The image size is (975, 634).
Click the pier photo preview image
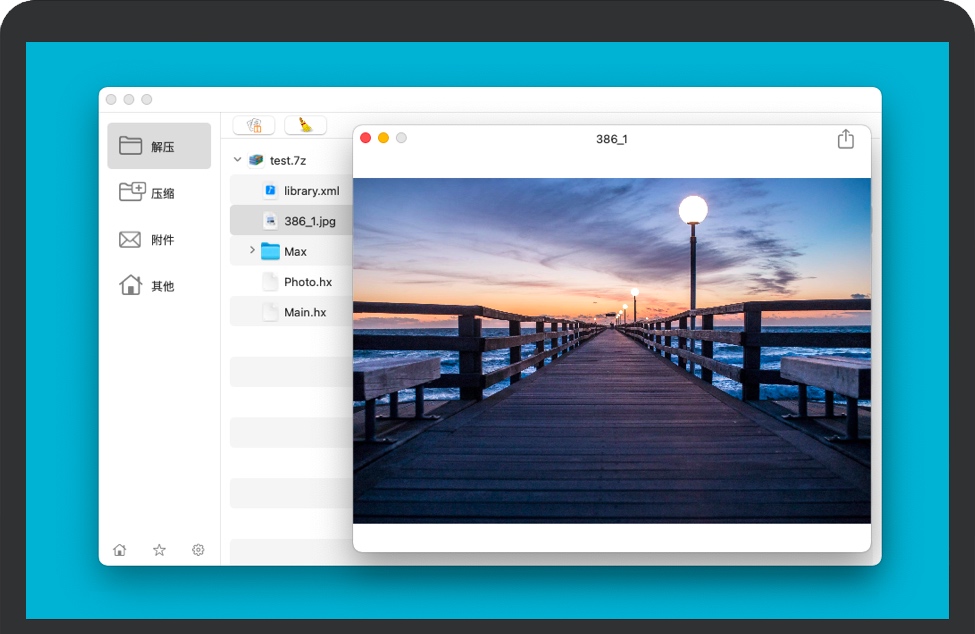(x=611, y=350)
